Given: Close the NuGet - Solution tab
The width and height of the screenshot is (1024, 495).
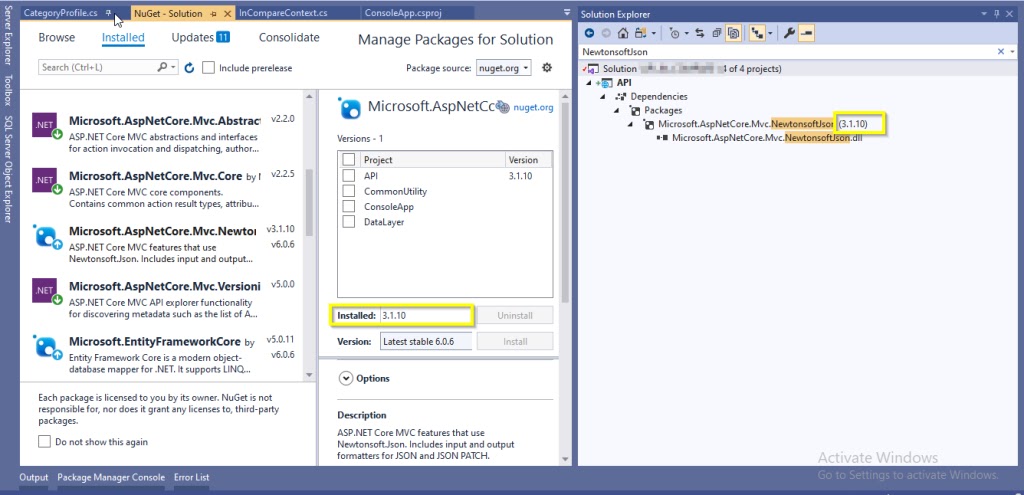Looking at the screenshot, I should (227, 14).
